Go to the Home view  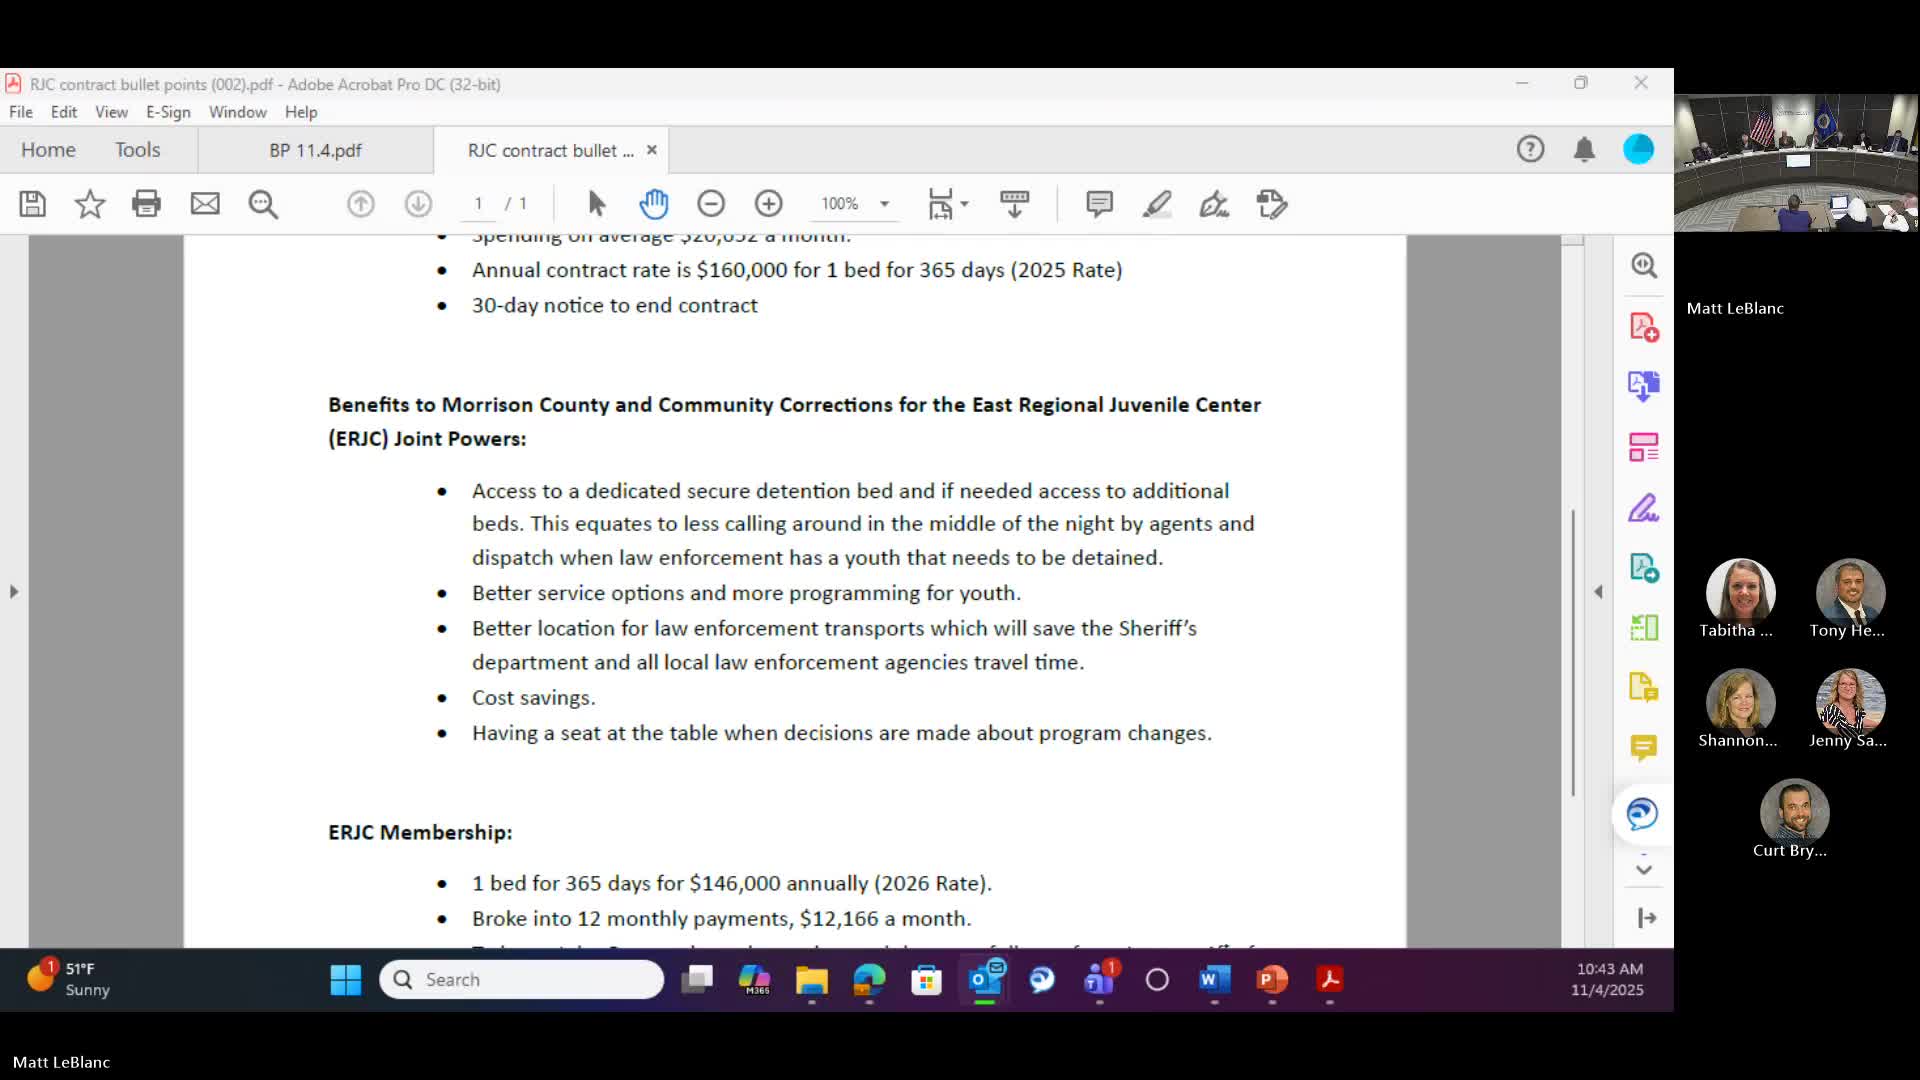click(48, 150)
